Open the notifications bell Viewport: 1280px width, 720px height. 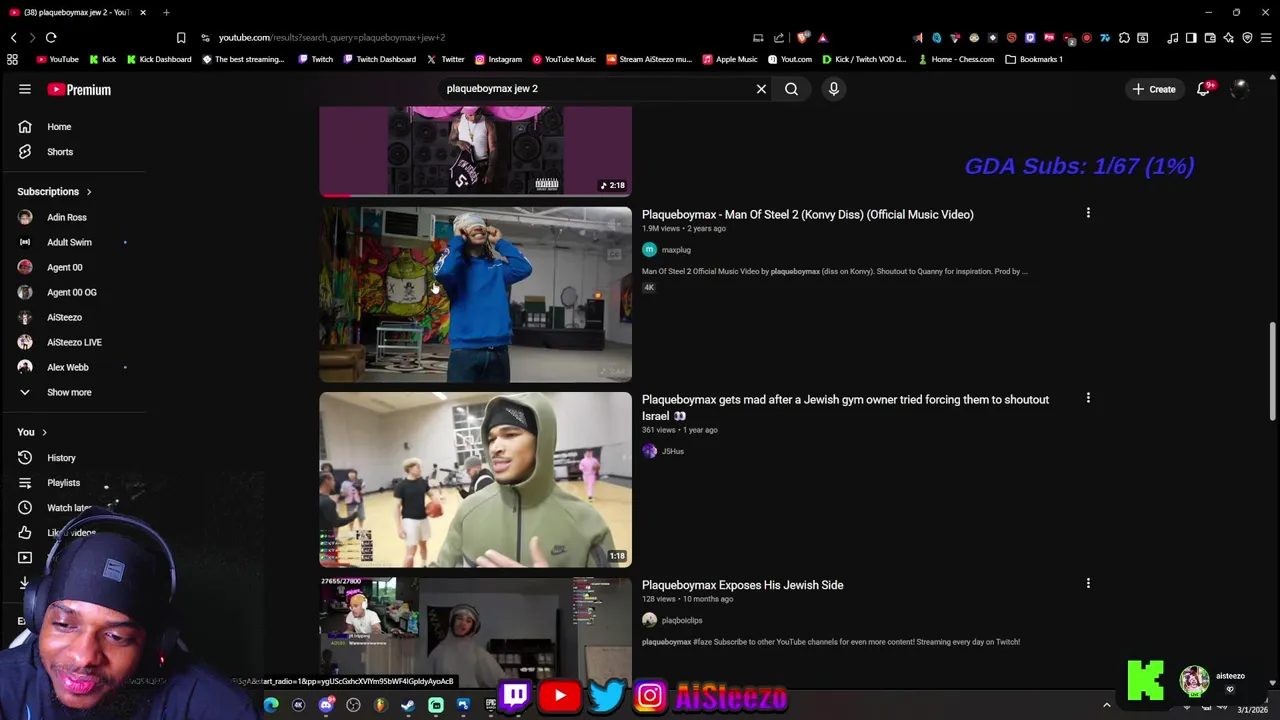(1204, 89)
